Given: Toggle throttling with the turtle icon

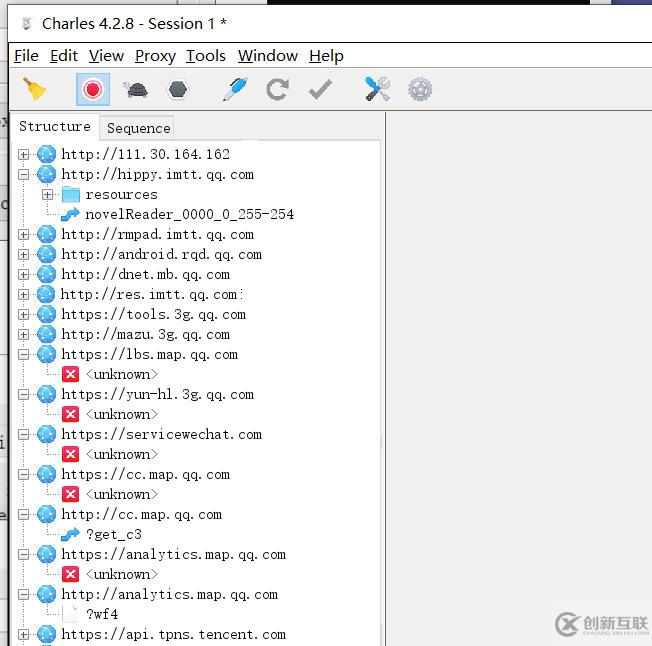Looking at the screenshot, I should pyautogui.click(x=136, y=89).
